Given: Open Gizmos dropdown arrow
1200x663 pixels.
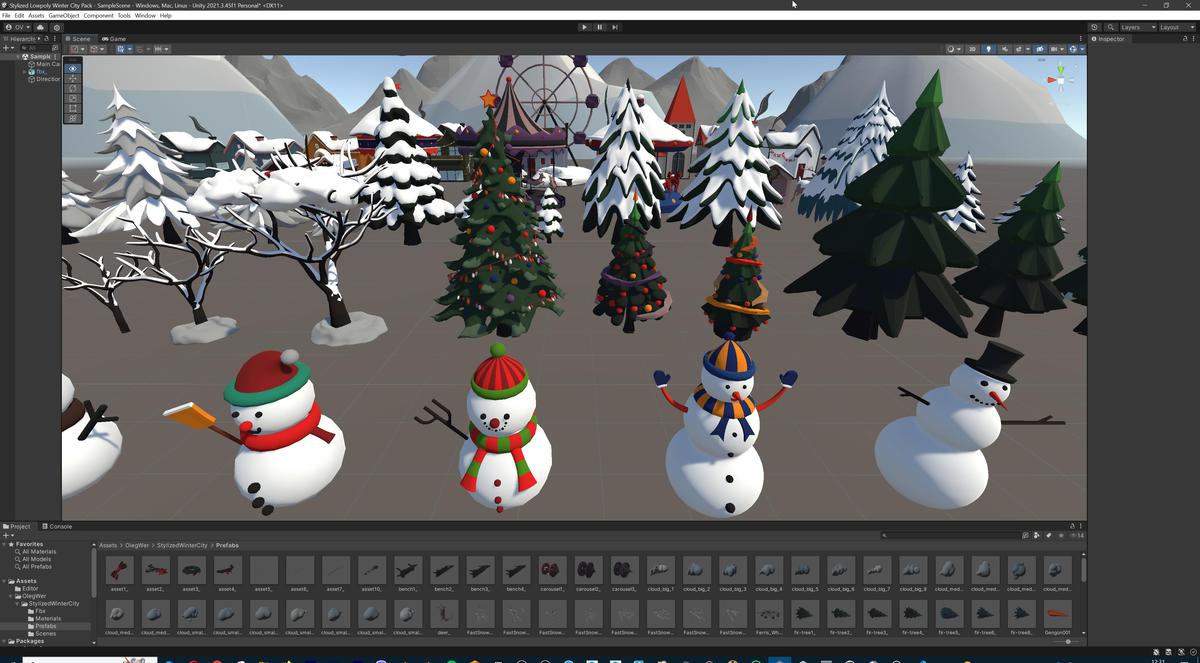Looking at the screenshot, I should click(1082, 49).
